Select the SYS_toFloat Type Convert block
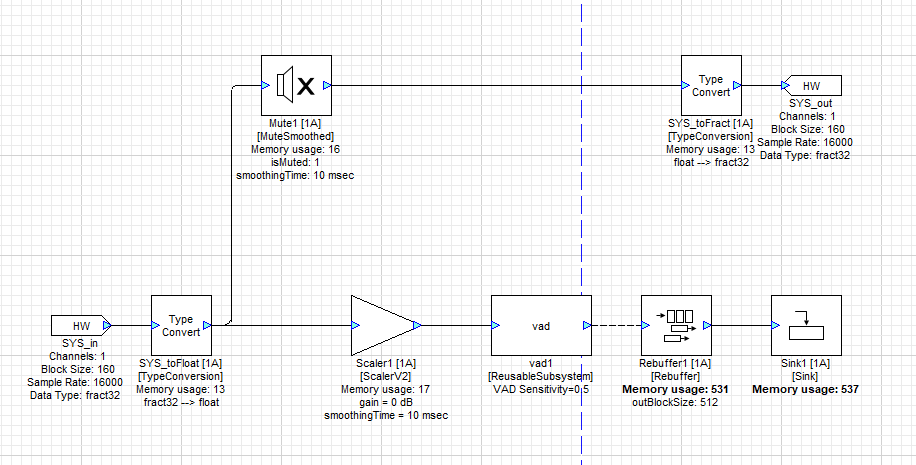916x465 pixels. click(x=181, y=325)
